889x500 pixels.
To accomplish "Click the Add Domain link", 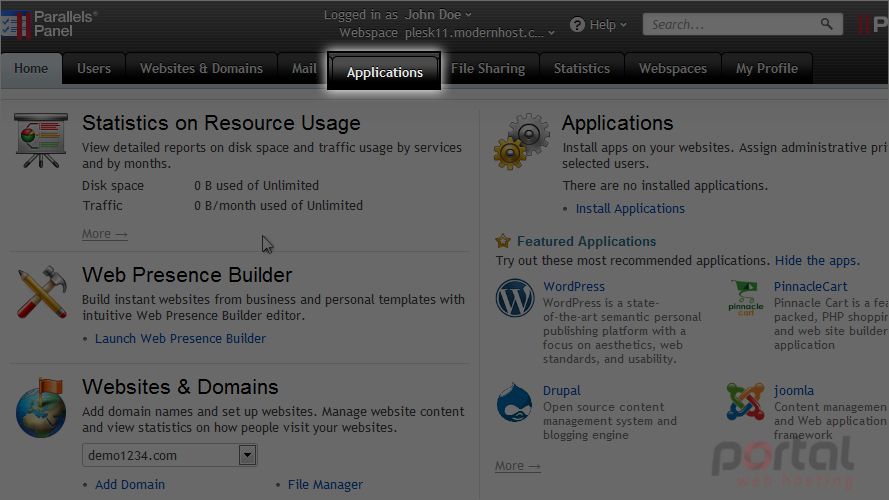I will pyautogui.click(x=130, y=485).
